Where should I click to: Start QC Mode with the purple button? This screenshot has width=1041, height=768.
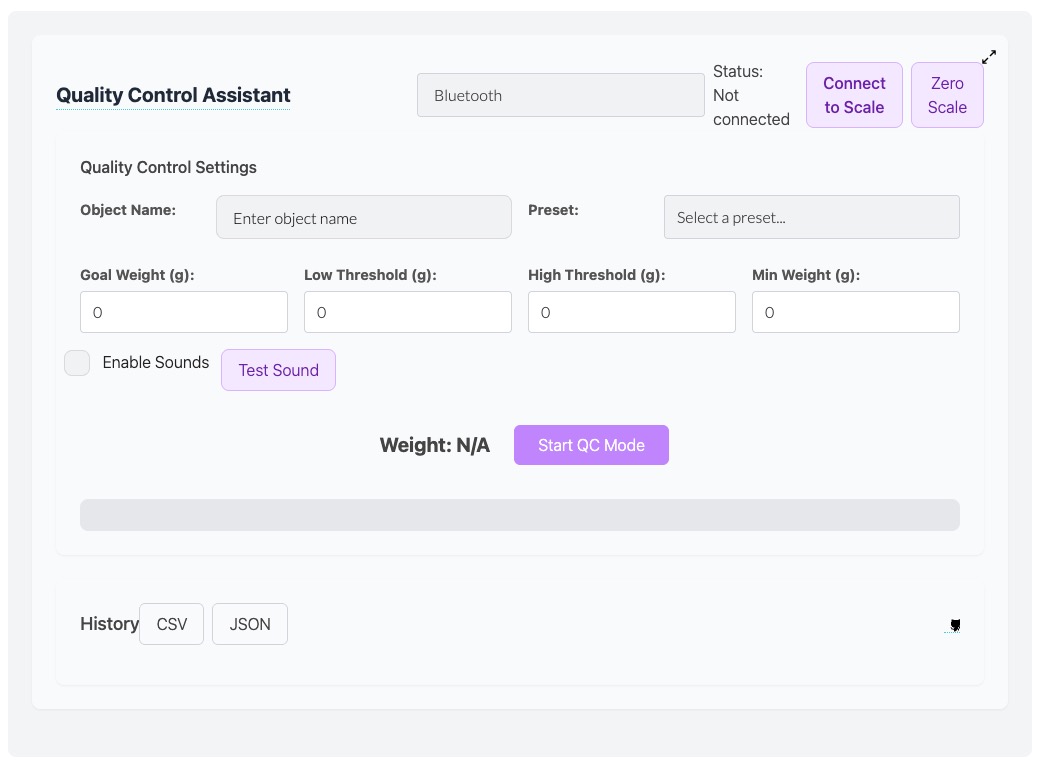591,445
